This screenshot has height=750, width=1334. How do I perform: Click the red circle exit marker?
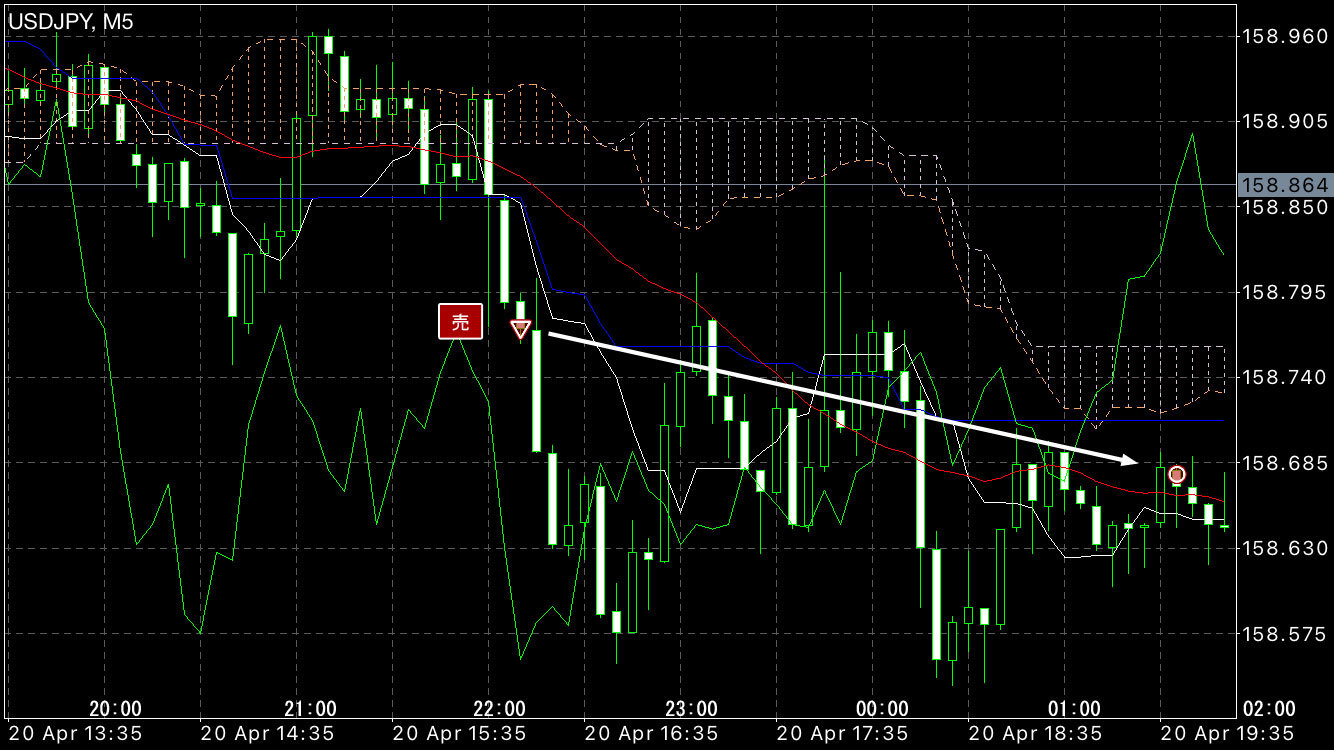[1177, 474]
